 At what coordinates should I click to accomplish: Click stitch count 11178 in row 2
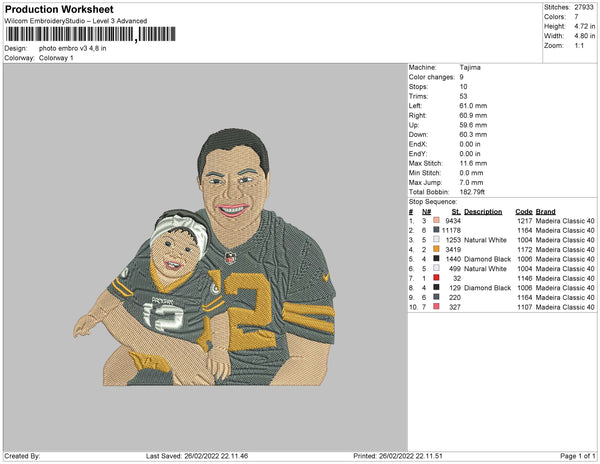451,230
